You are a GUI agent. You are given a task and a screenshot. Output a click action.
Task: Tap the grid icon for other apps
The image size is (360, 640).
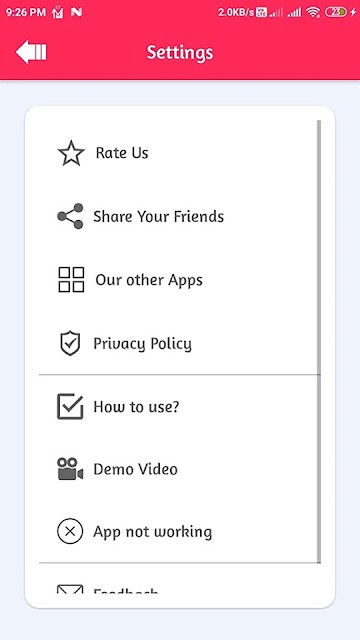71,280
